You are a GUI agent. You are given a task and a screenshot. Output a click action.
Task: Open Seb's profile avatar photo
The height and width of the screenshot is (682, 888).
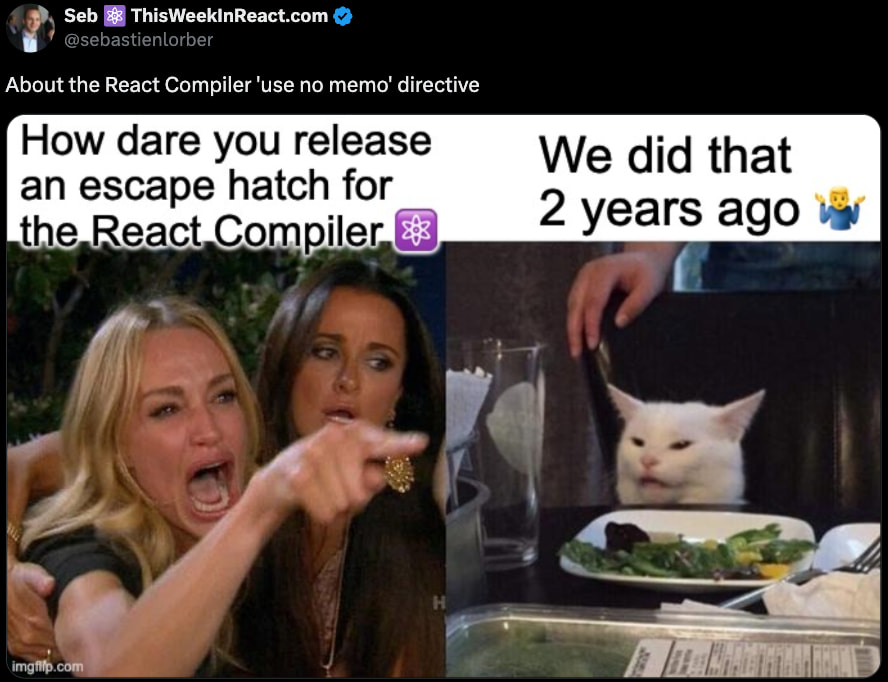[x=30, y=28]
